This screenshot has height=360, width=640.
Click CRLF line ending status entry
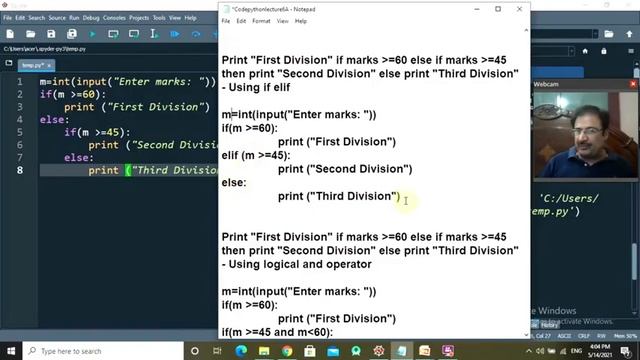click(584, 336)
